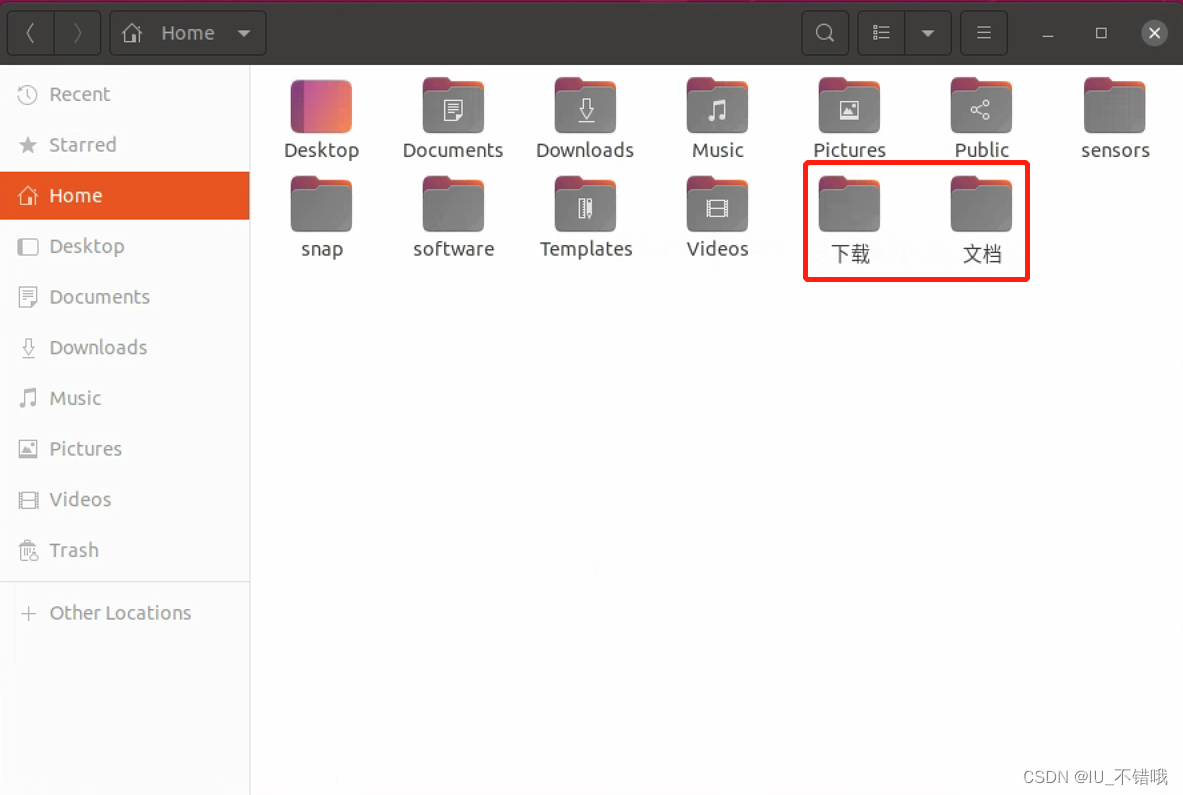This screenshot has height=795, width=1183.
Task: Open Recent in the sidebar
Action: coord(125,94)
